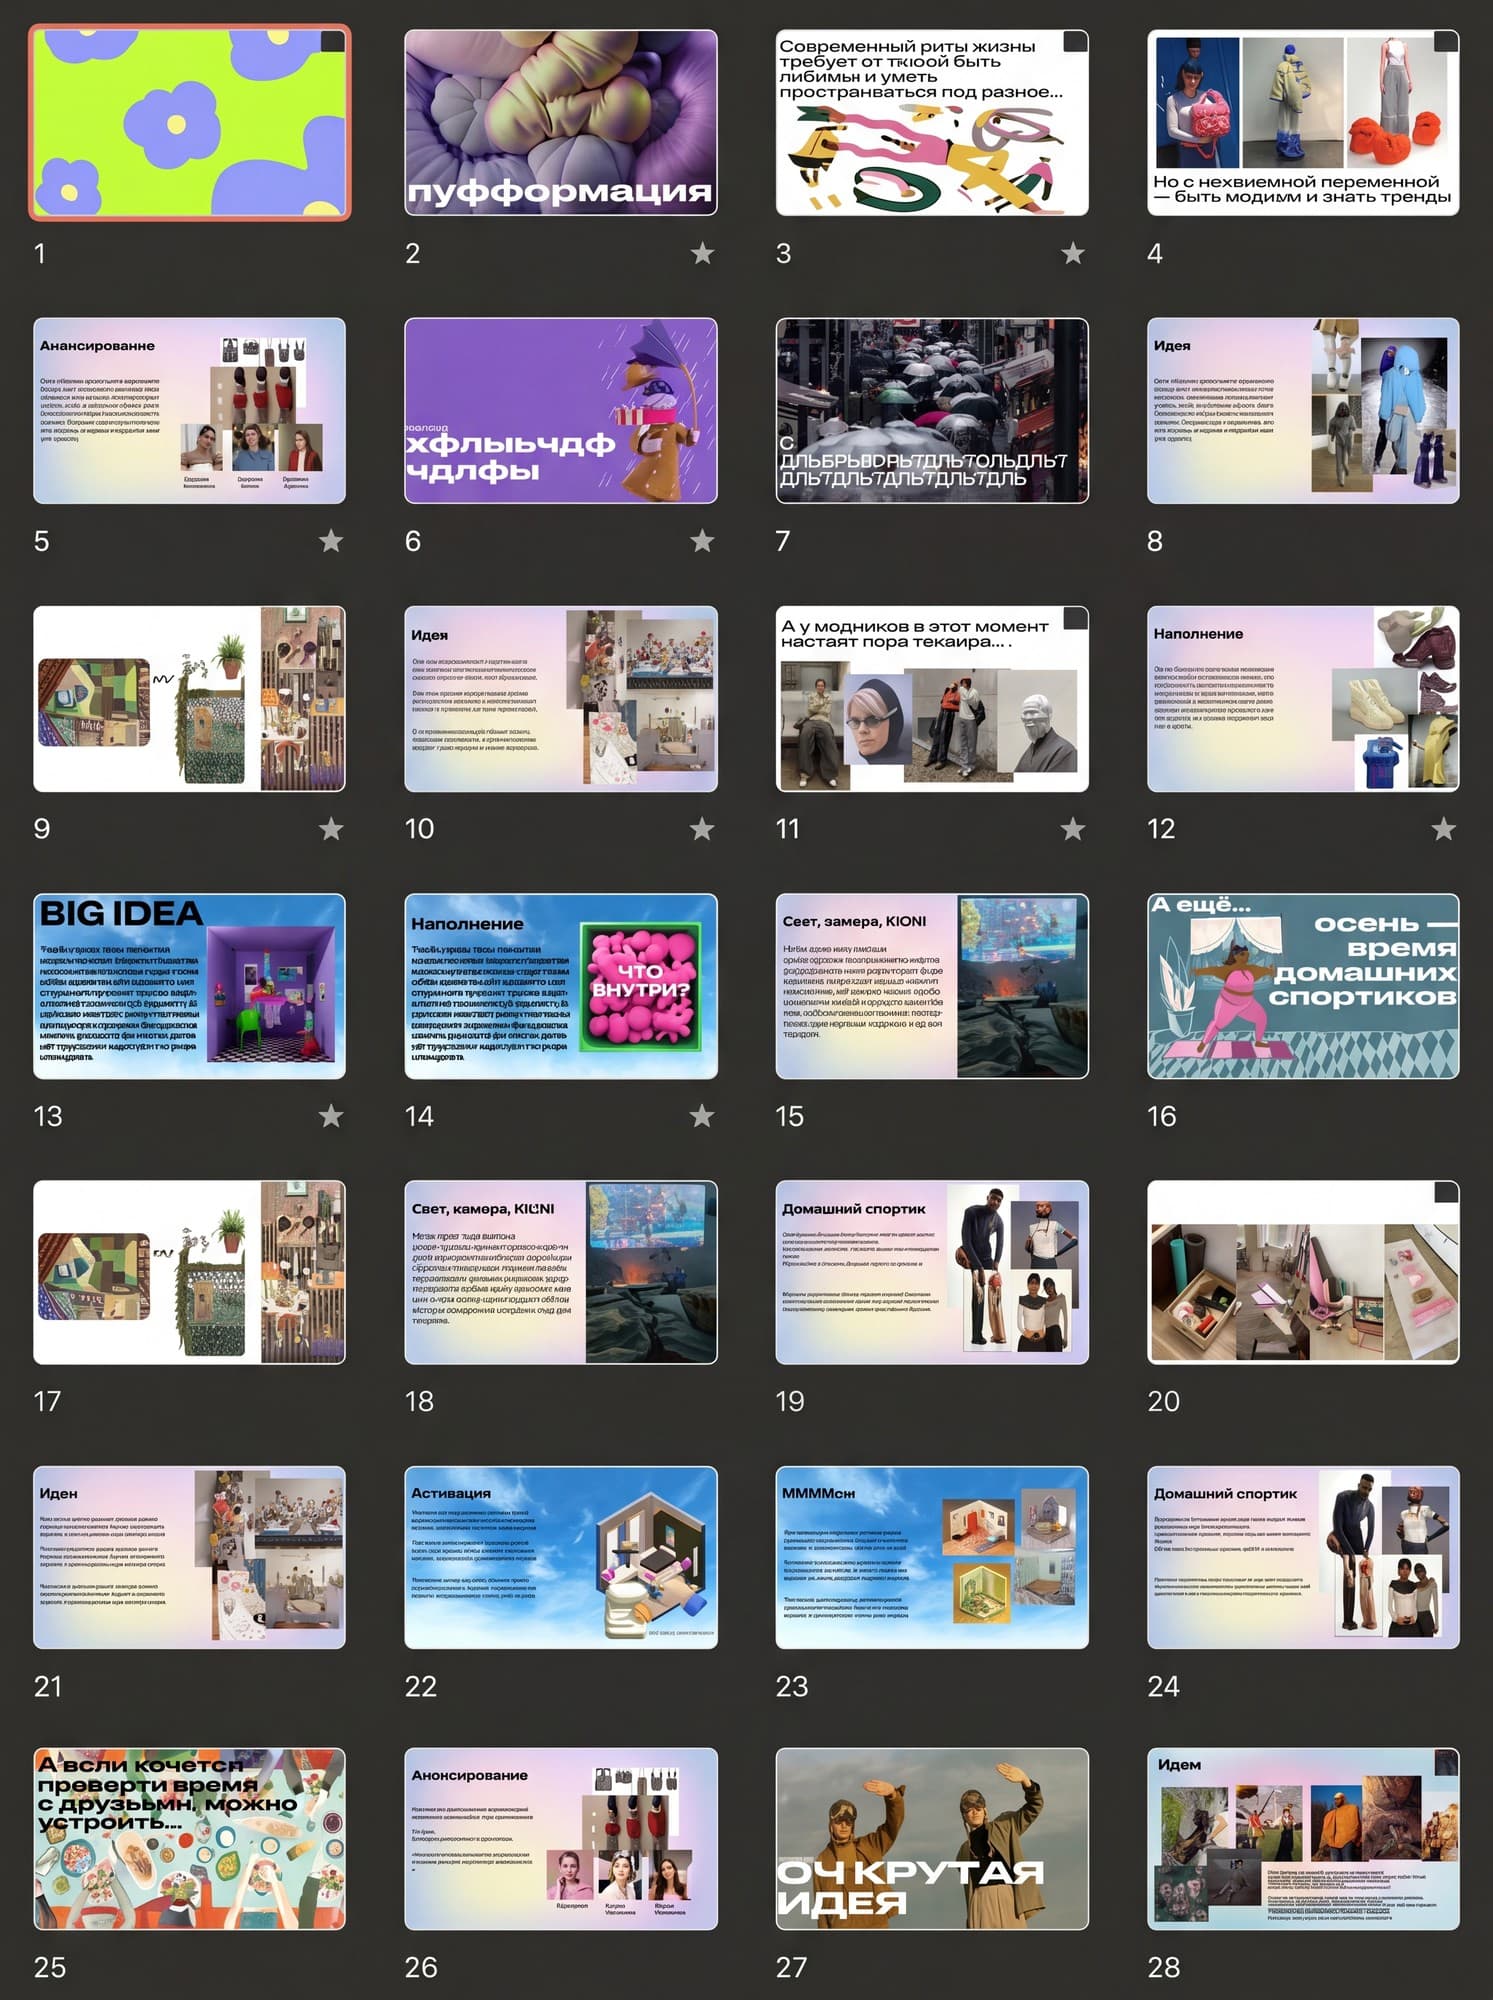
Task: Toggle the star under slide 10
Action: (702, 828)
